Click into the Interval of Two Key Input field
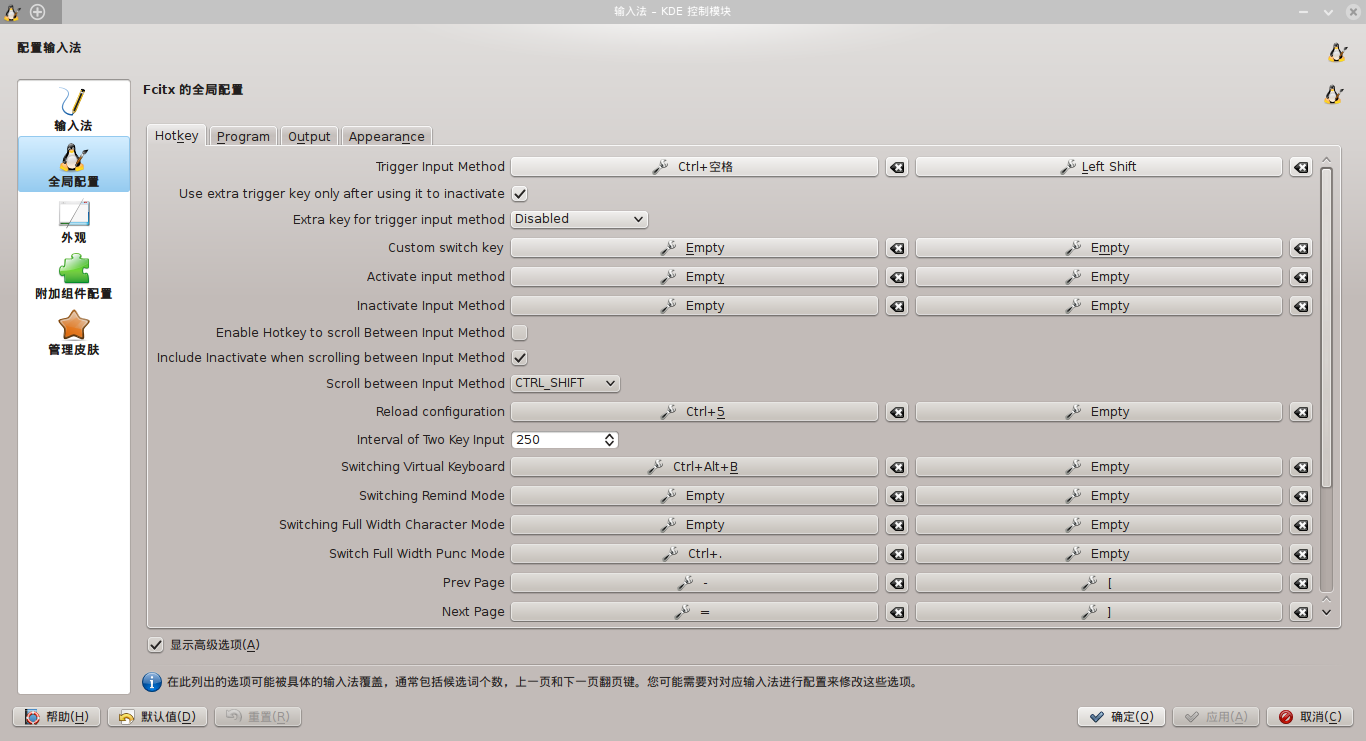Screen dimensions: 1366x741 tap(557, 440)
